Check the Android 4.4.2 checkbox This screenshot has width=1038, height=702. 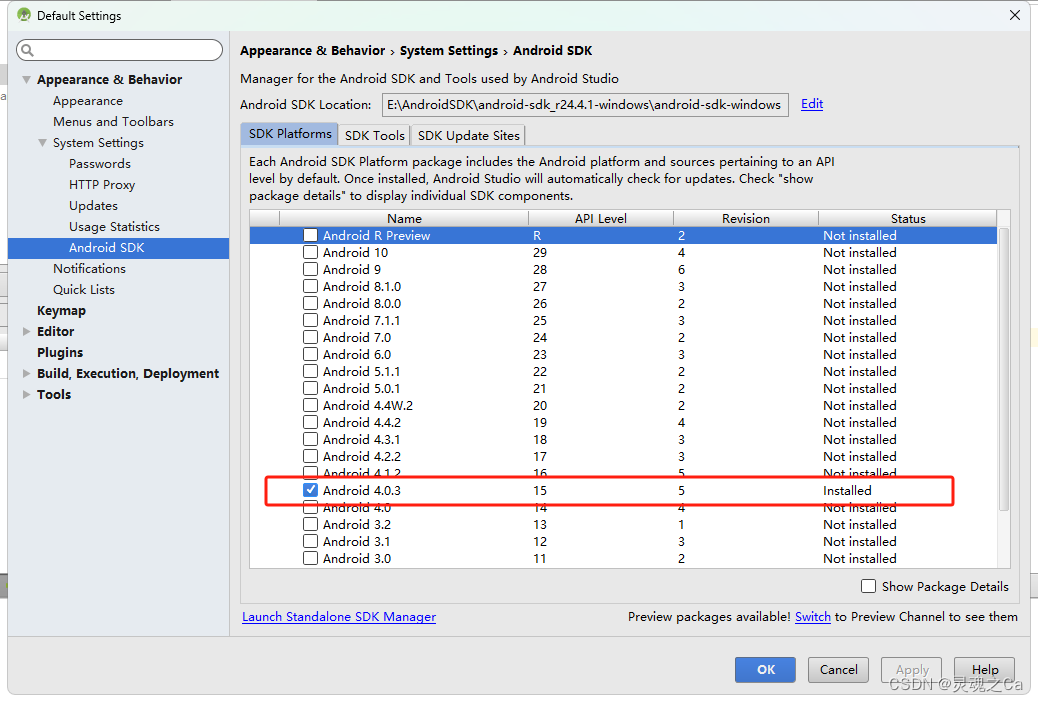pyautogui.click(x=310, y=423)
